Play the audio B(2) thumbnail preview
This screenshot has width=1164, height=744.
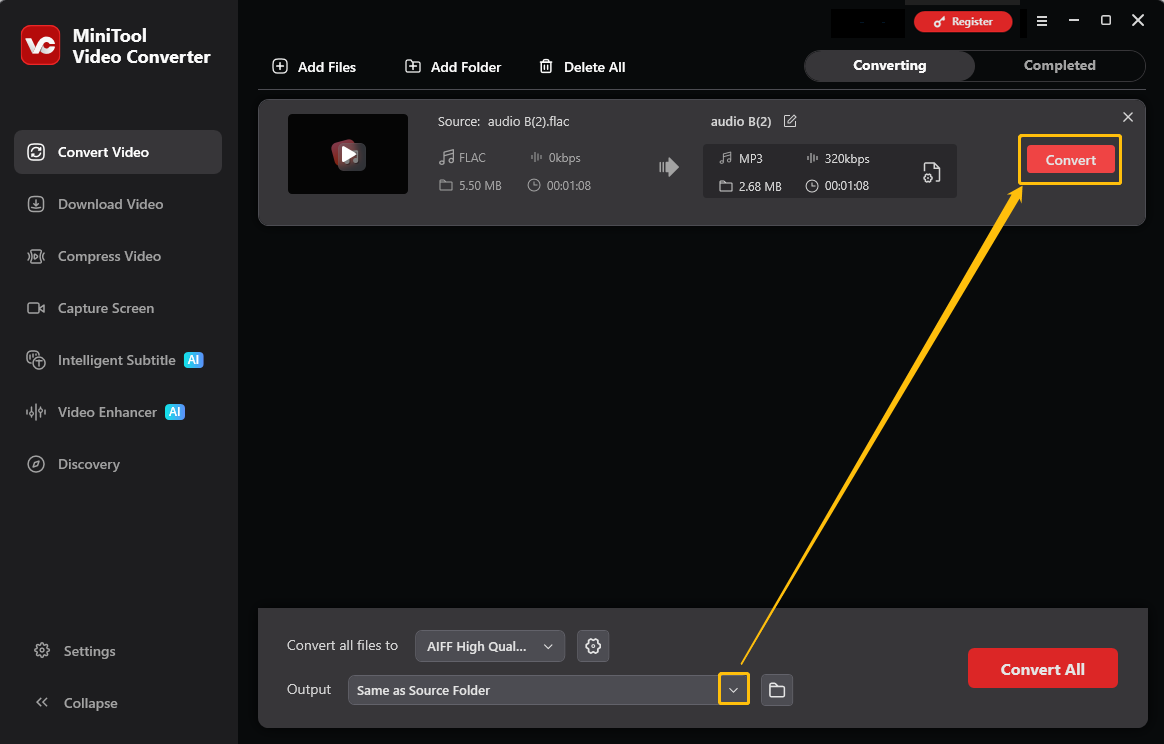tap(348, 154)
